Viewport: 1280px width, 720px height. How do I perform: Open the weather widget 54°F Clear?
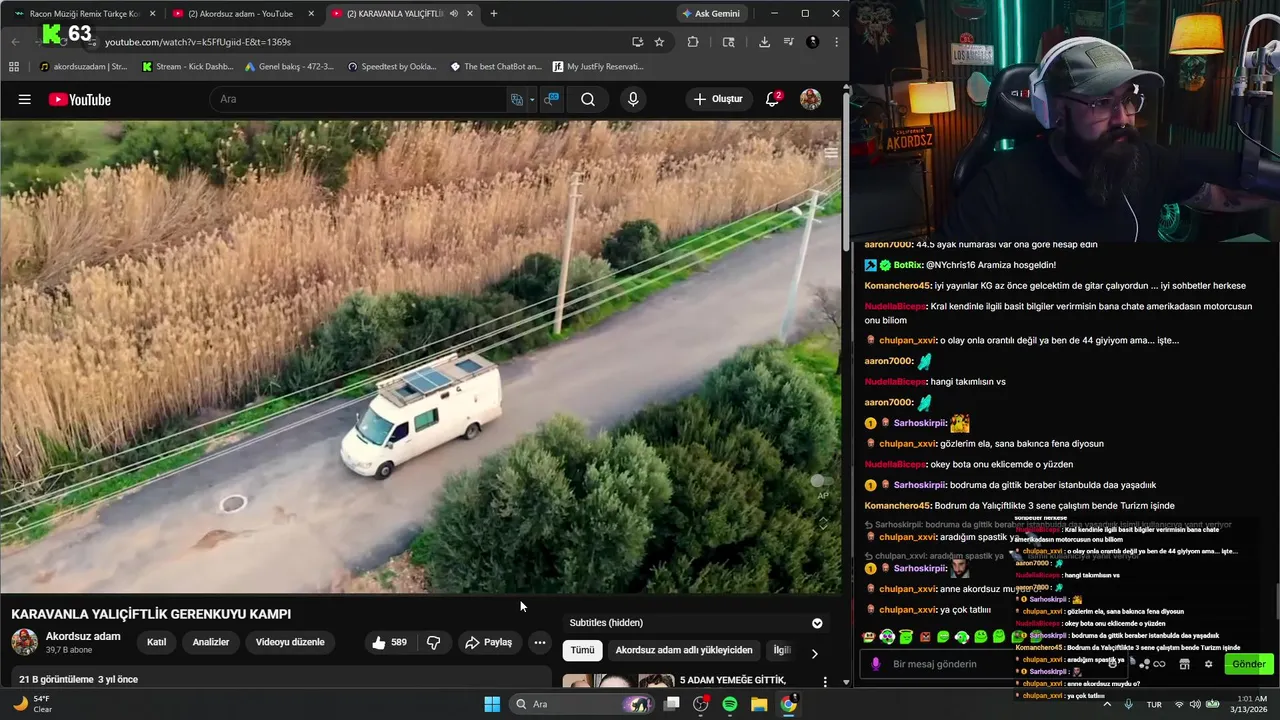click(35, 704)
